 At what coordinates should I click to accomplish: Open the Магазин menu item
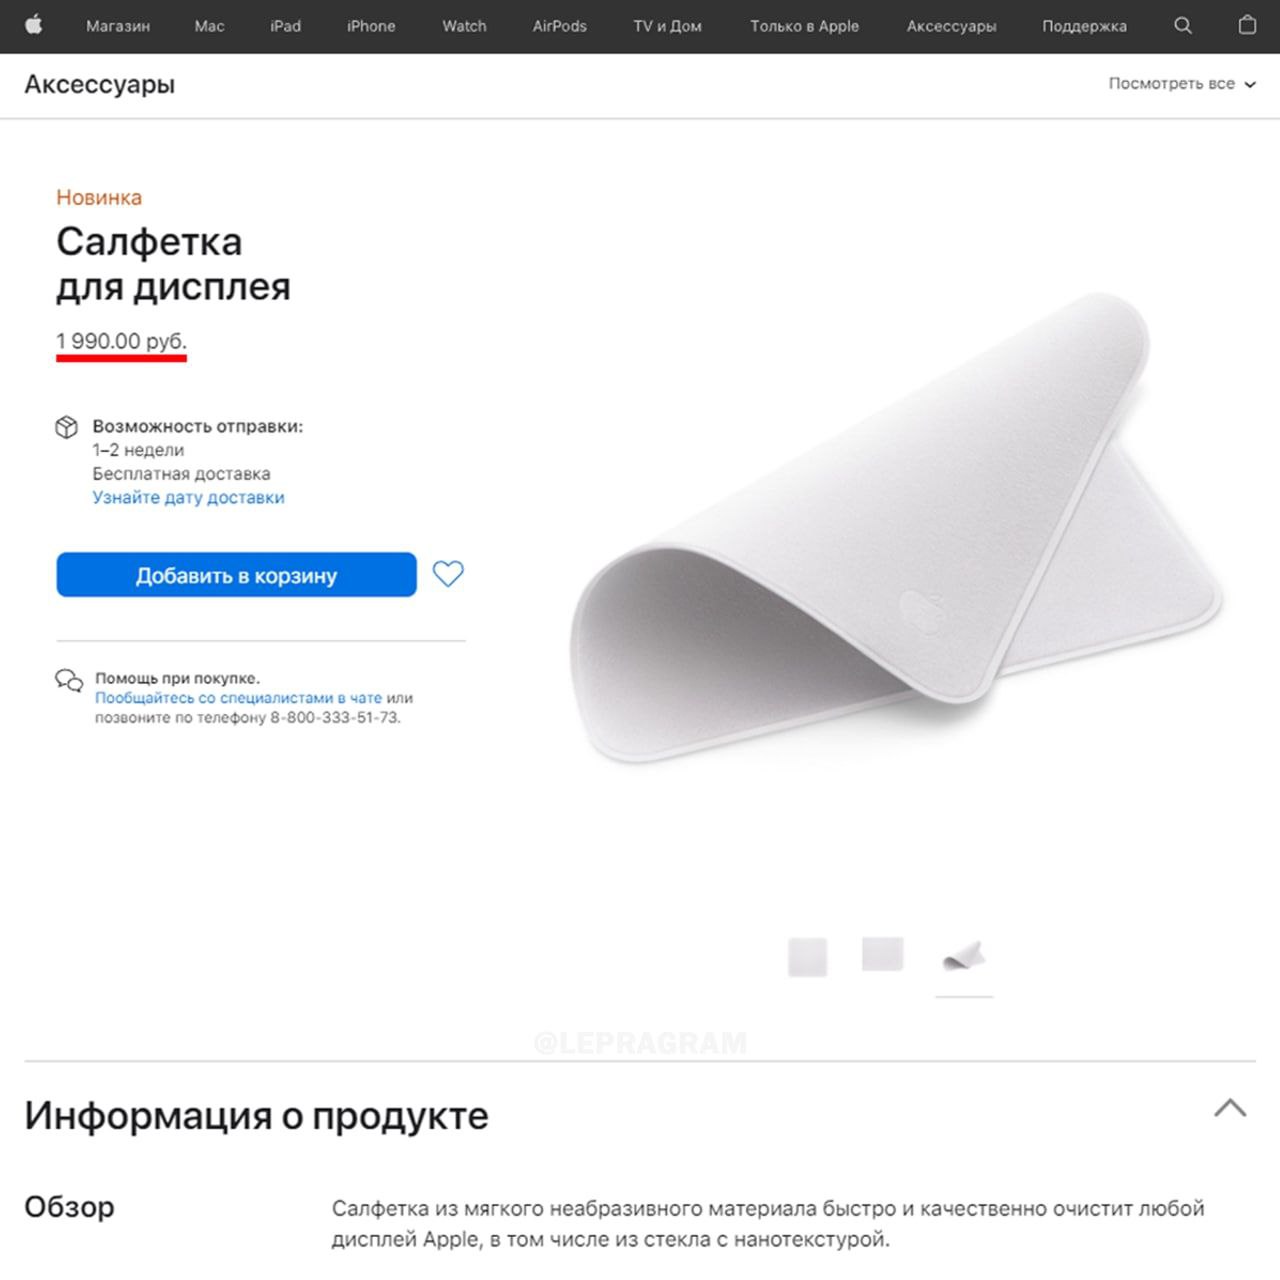tap(118, 26)
